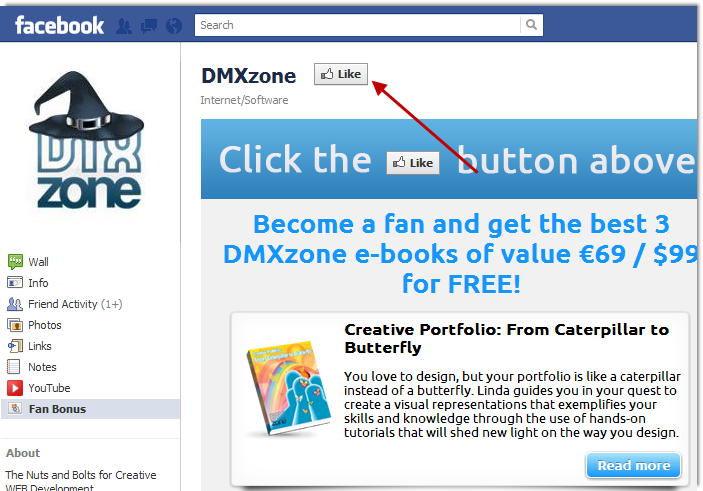This screenshot has height=491, width=703.
Task: Like the DMXzone page
Action: point(341,74)
